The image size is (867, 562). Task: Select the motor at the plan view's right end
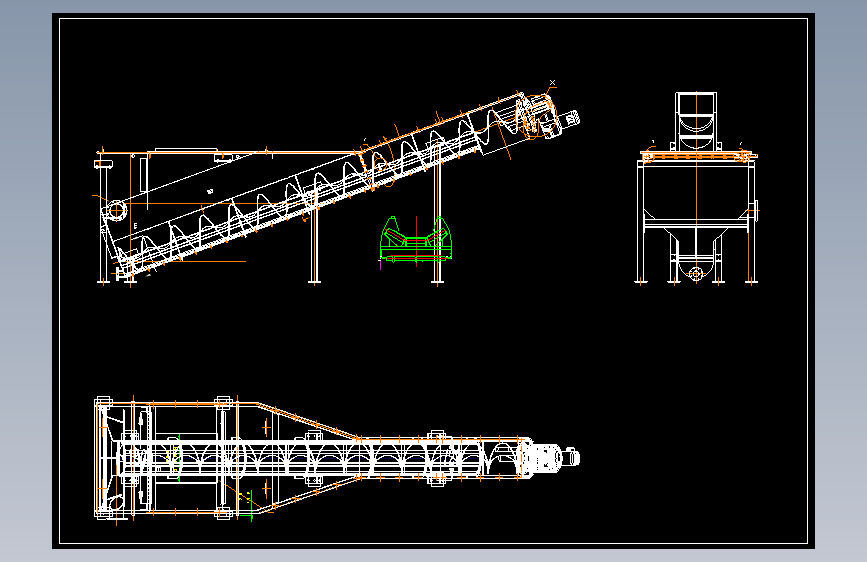click(571, 457)
